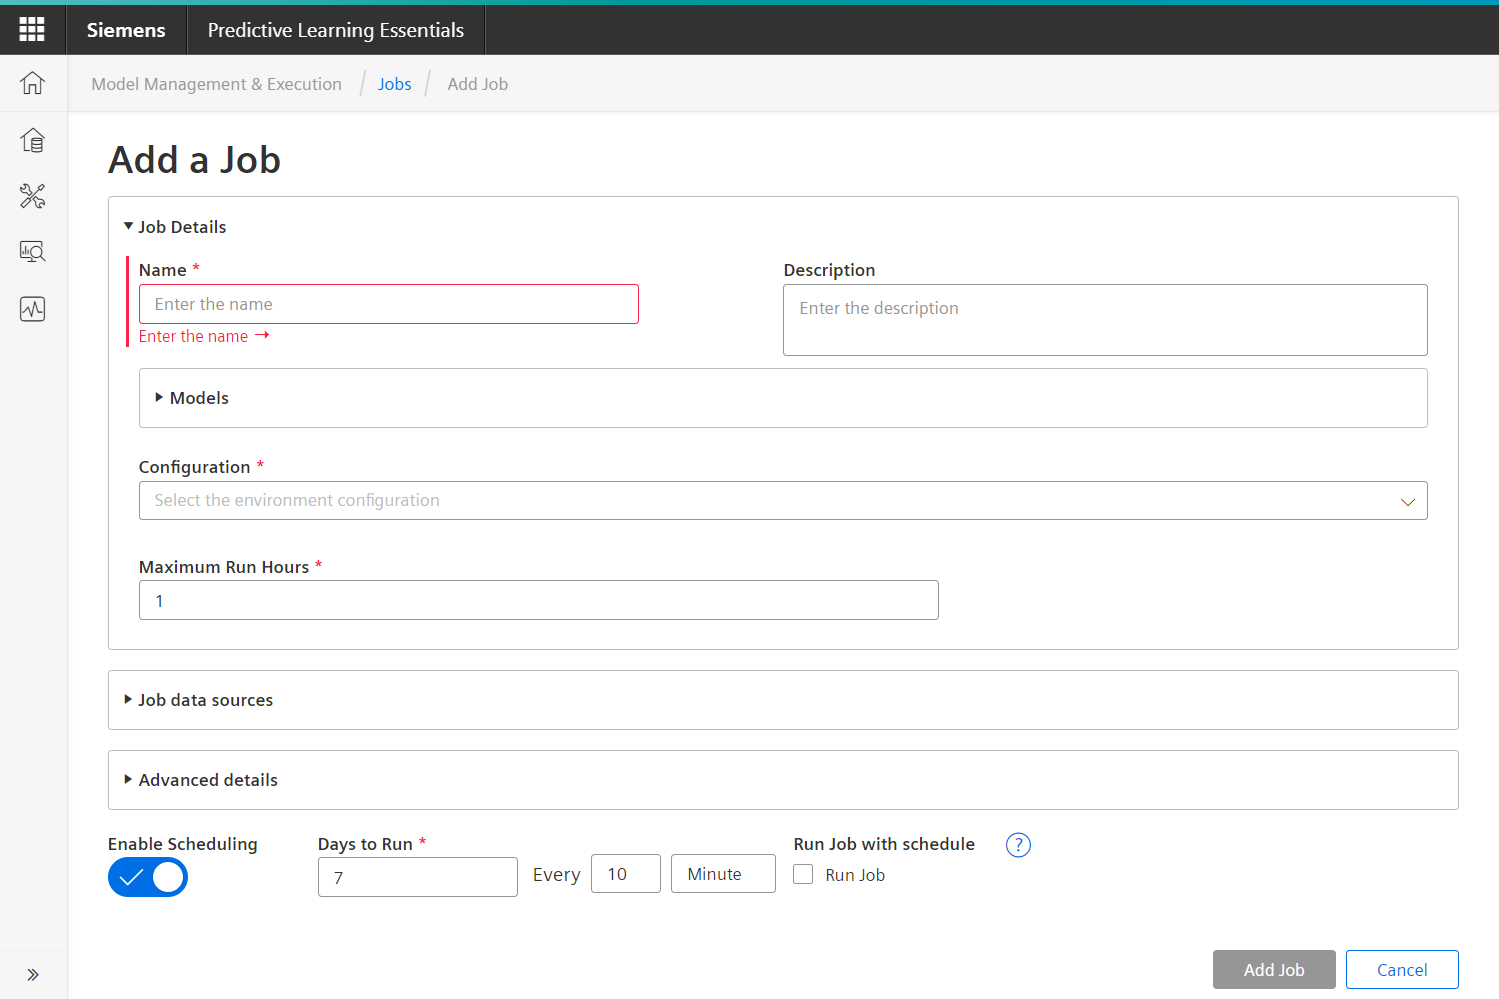The width and height of the screenshot is (1499, 999).
Task: Cancel adding the job
Action: click(1402, 970)
